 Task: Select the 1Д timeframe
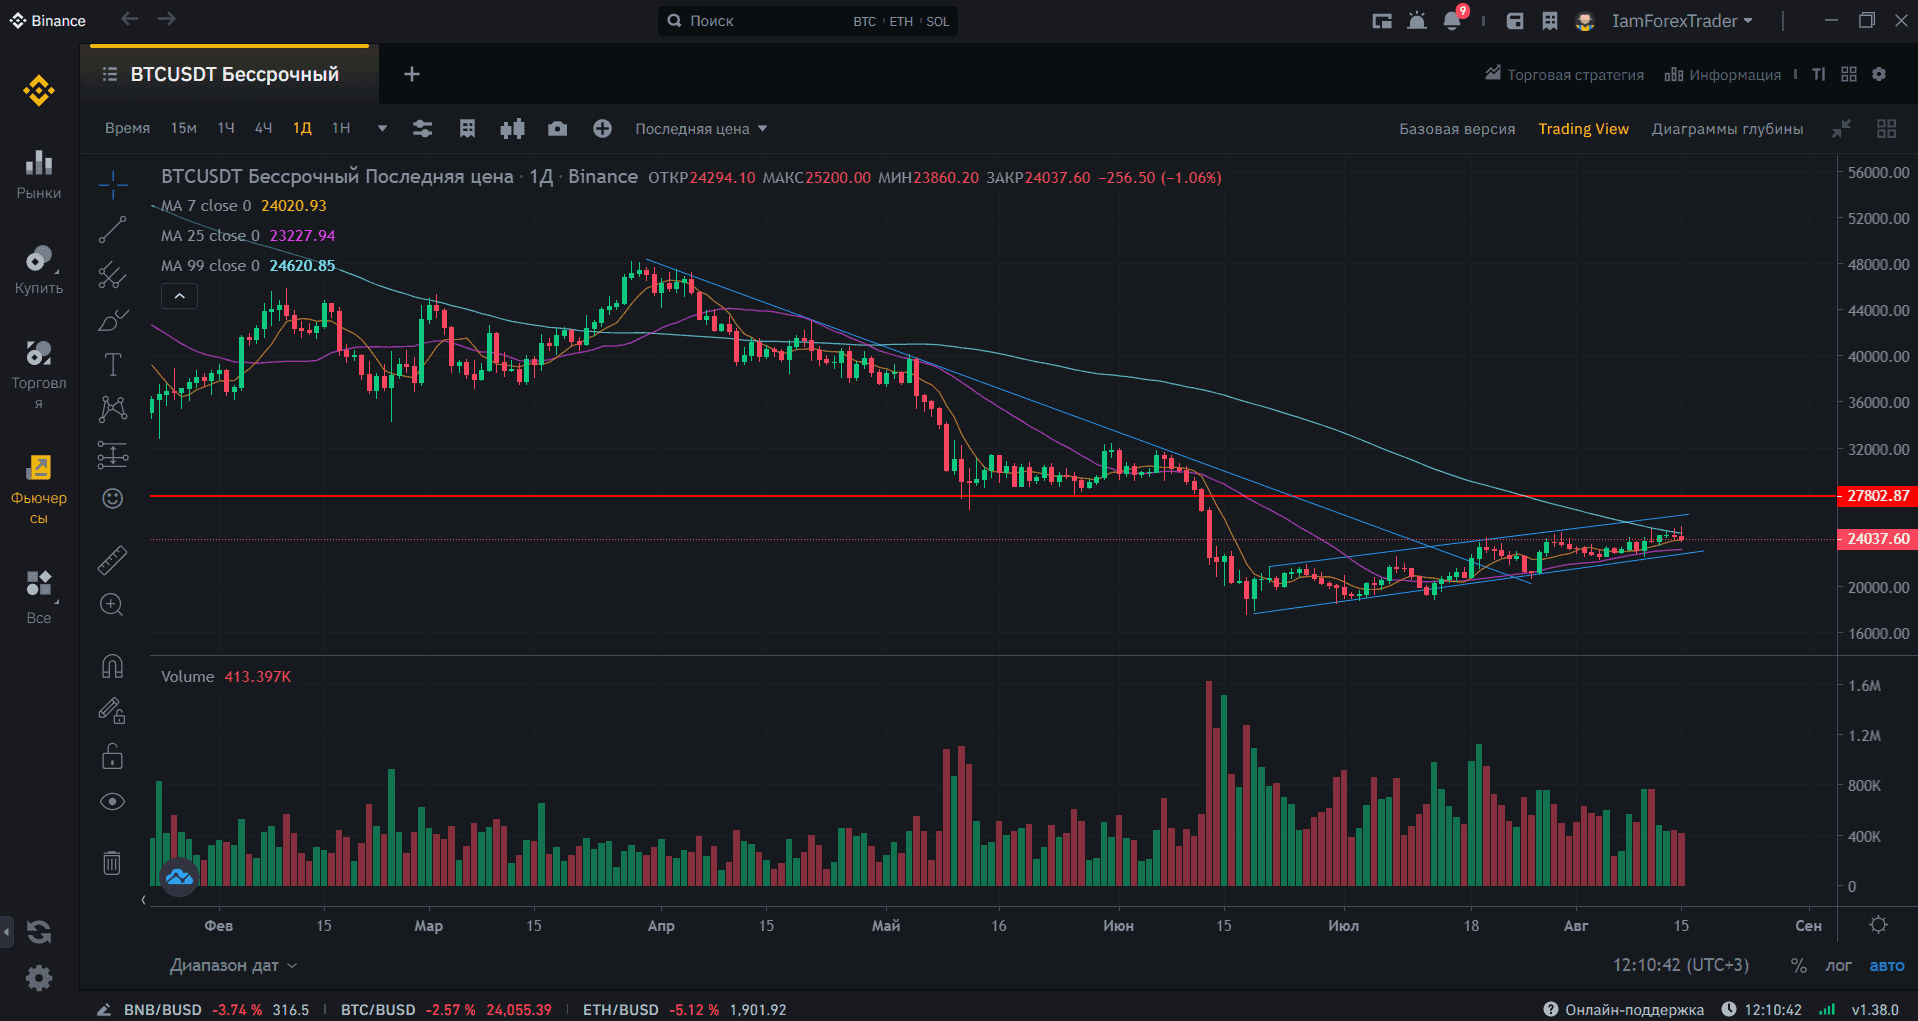click(x=302, y=129)
